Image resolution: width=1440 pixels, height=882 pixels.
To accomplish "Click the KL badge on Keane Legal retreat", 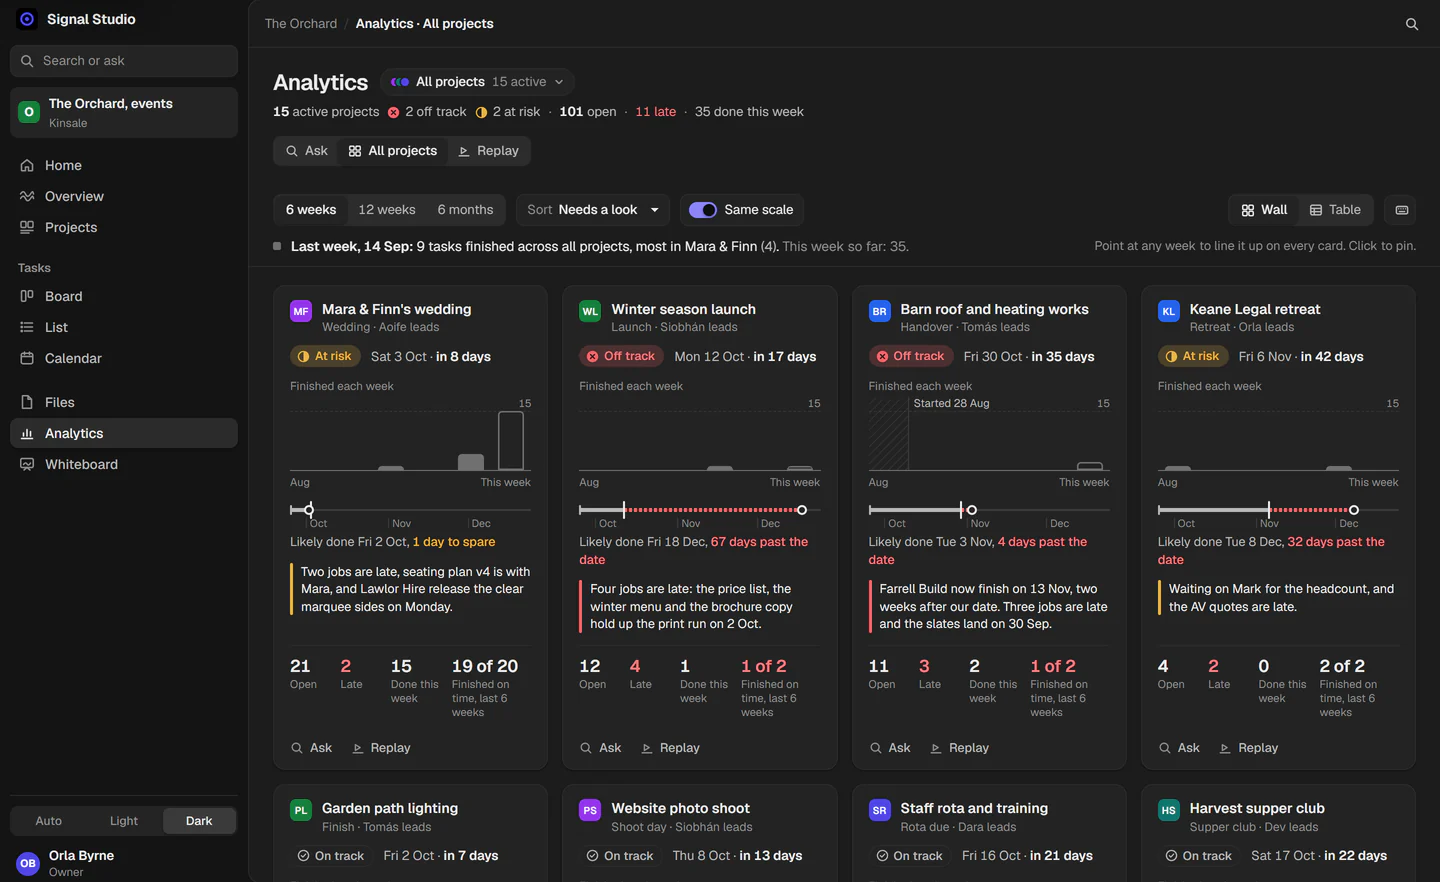I will tap(1168, 311).
